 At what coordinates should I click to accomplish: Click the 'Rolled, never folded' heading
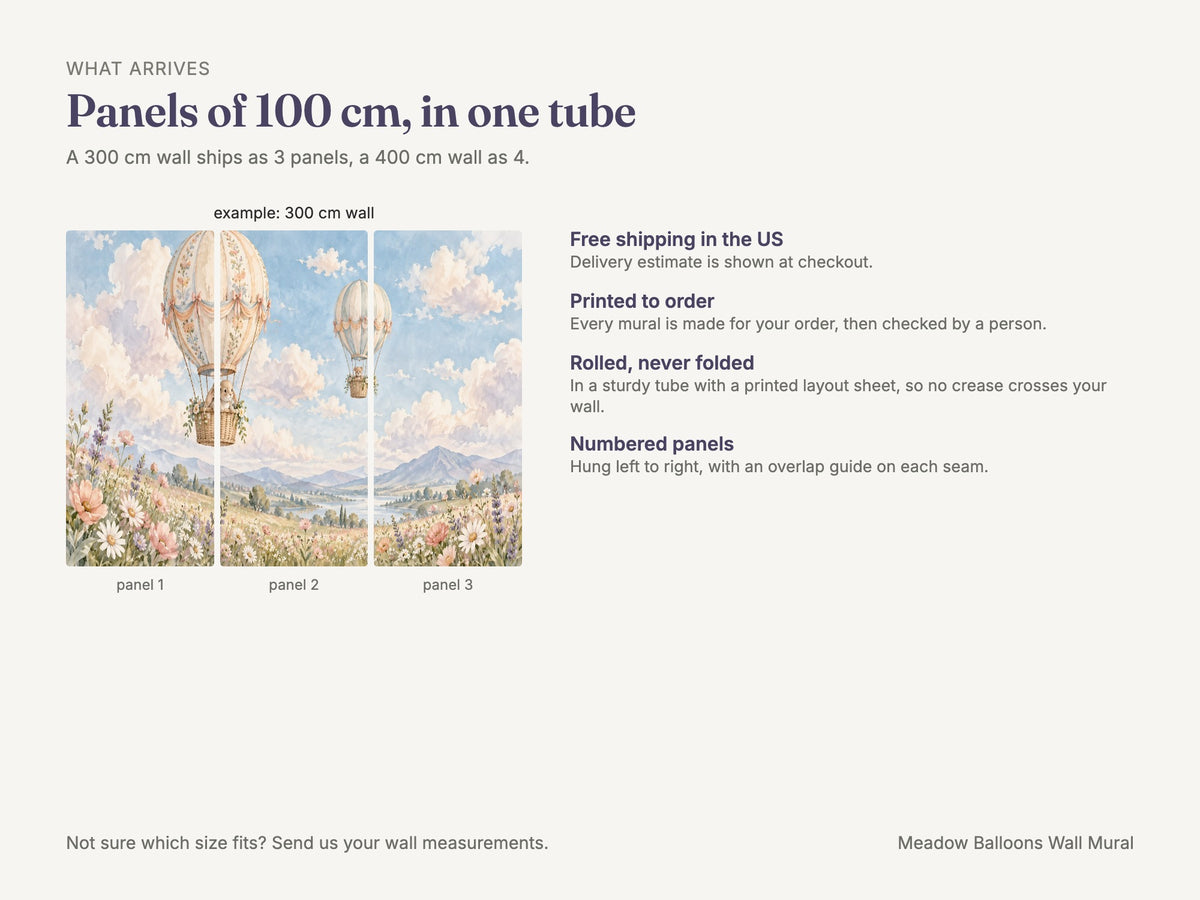coord(662,363)
